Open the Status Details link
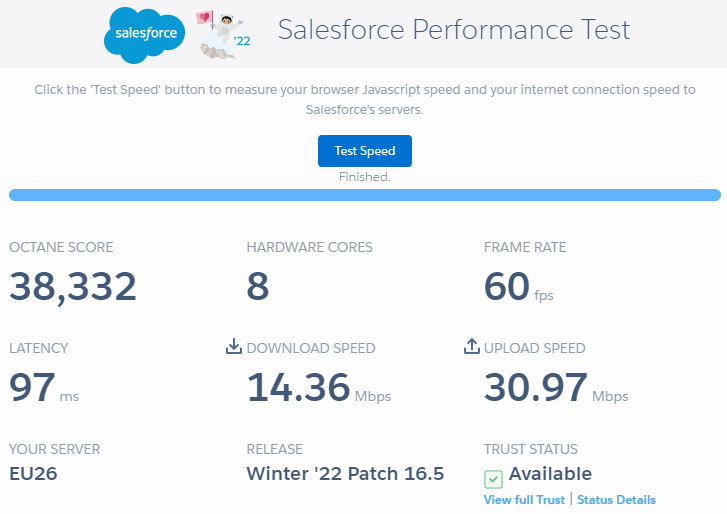The width and height of the screenshot is (727, 514). [x=616, y=500]
